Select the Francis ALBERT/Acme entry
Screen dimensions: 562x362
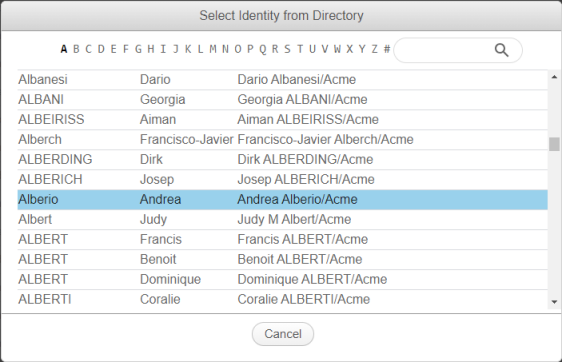pos(282,240)
